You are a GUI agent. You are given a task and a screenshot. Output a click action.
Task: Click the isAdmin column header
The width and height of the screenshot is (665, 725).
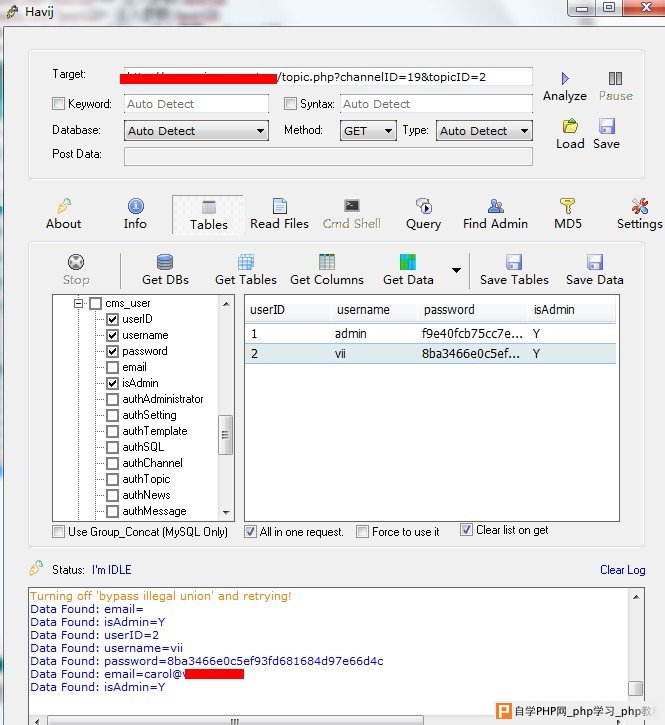(x=572, y=310)
